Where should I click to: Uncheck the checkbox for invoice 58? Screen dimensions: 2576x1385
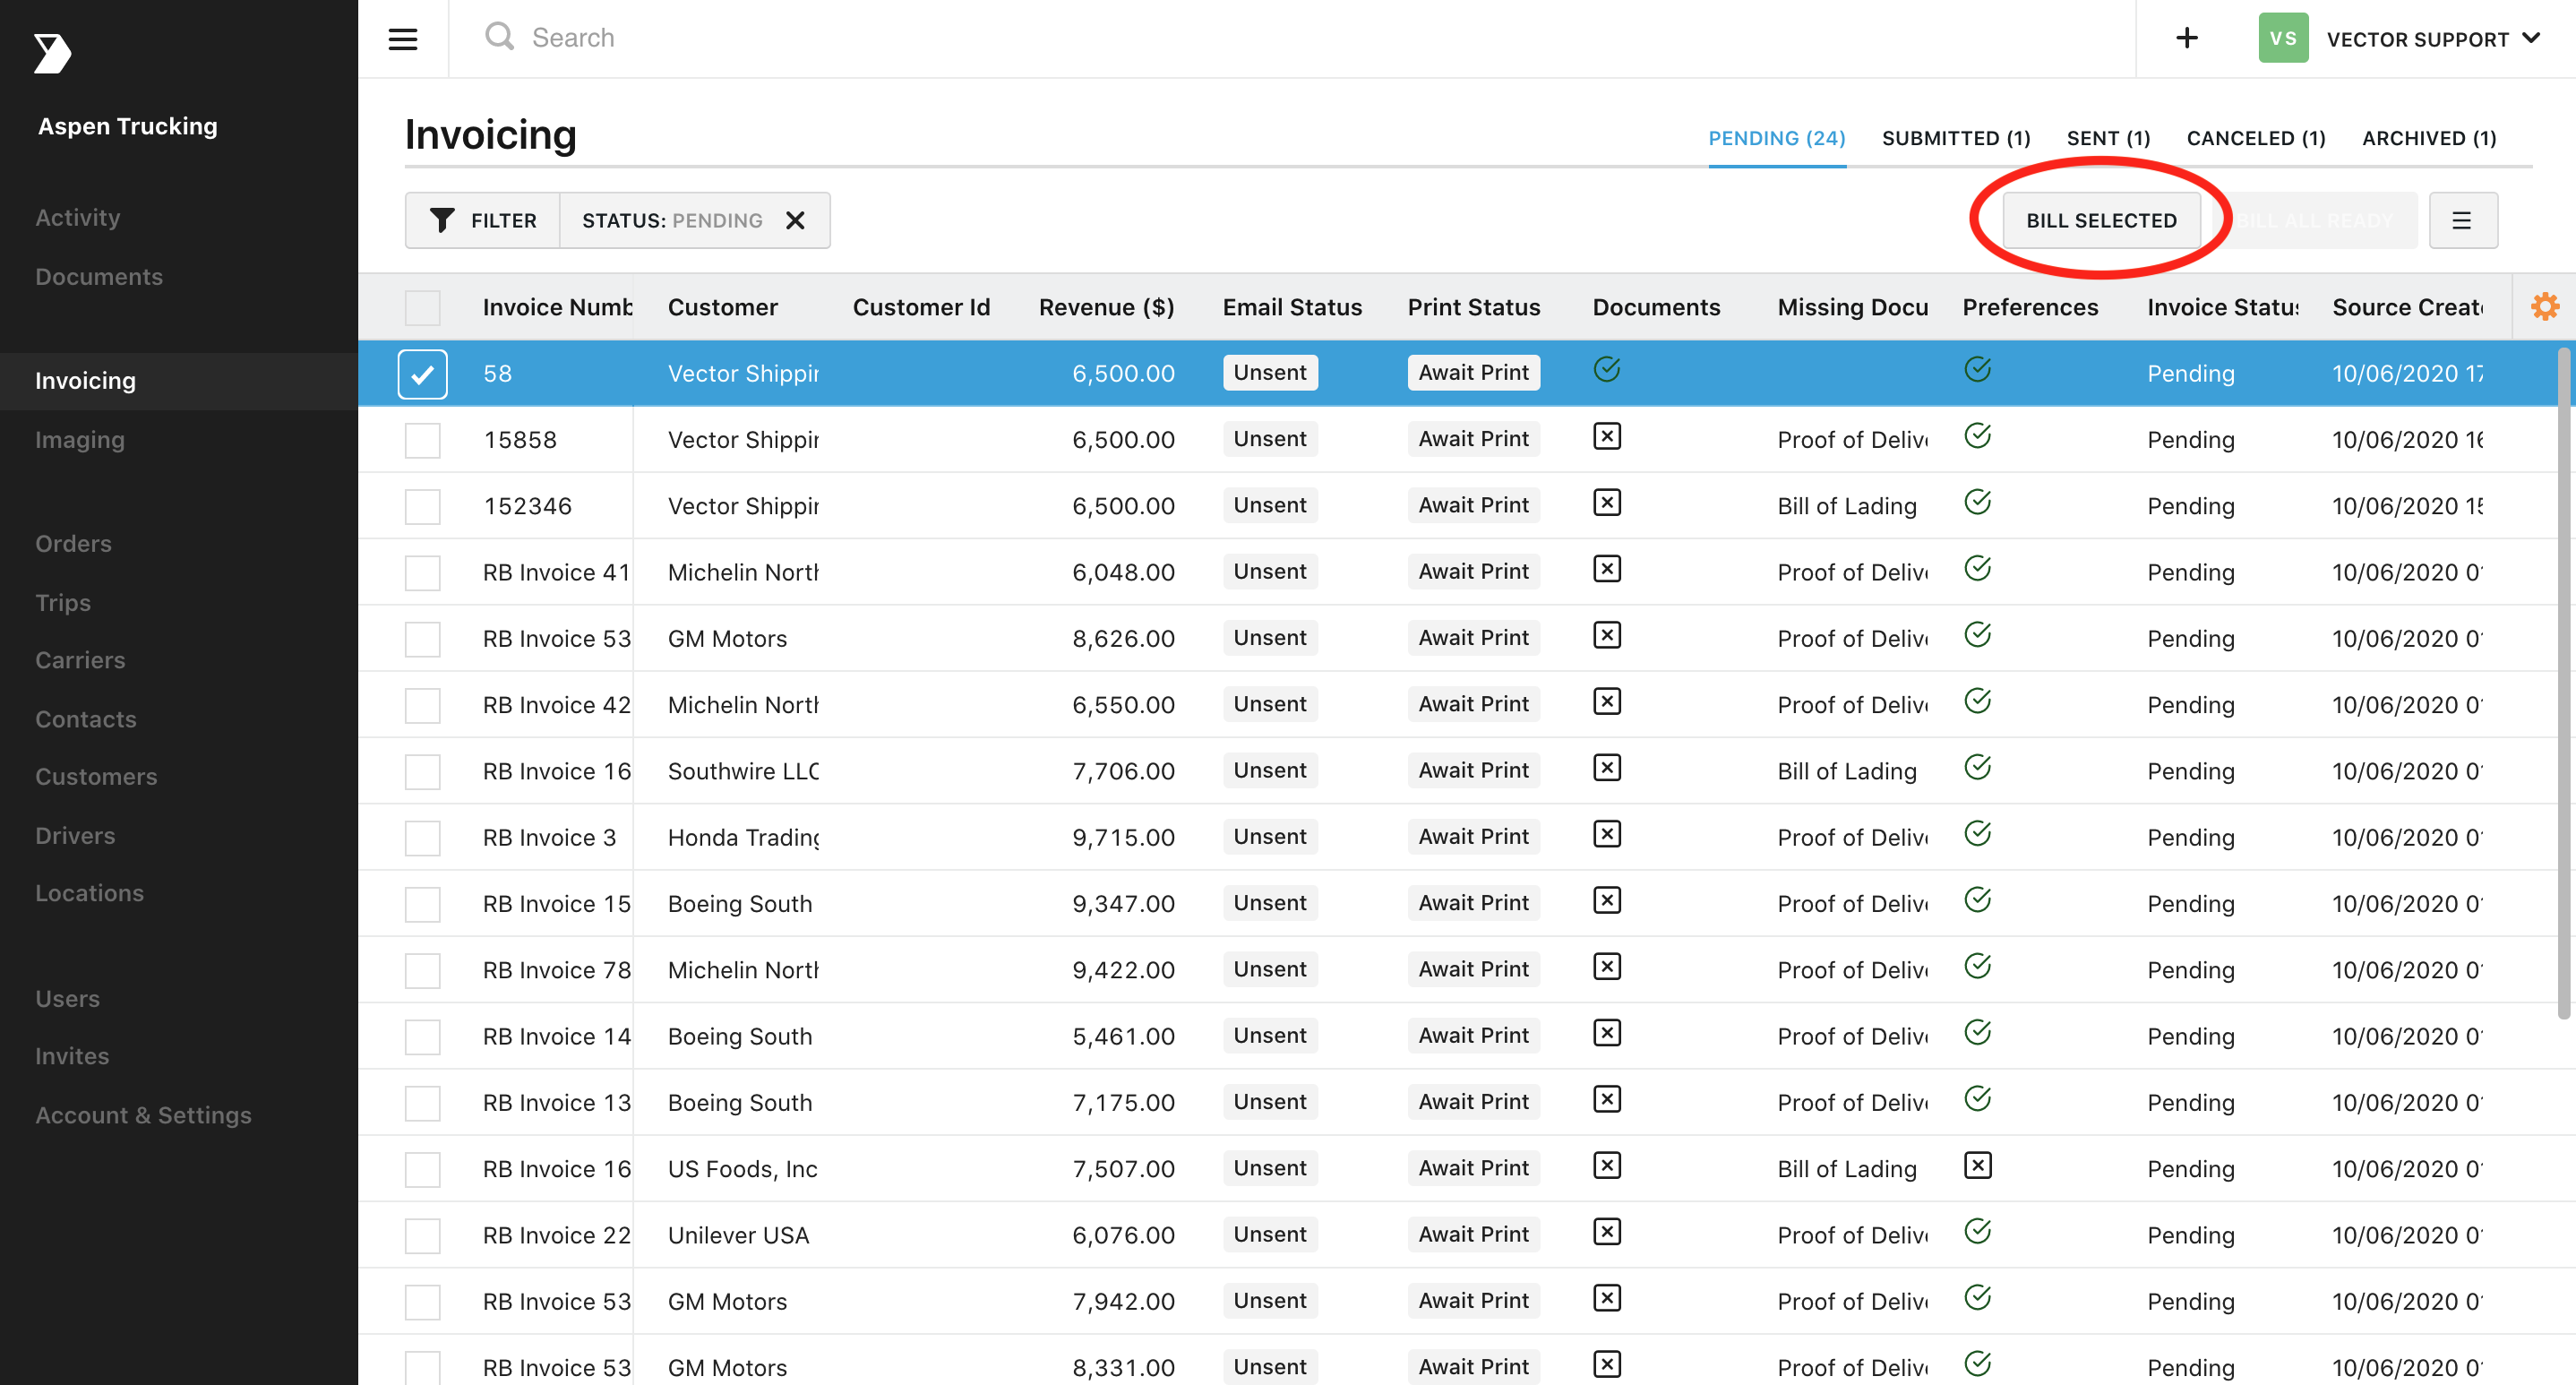422,374
